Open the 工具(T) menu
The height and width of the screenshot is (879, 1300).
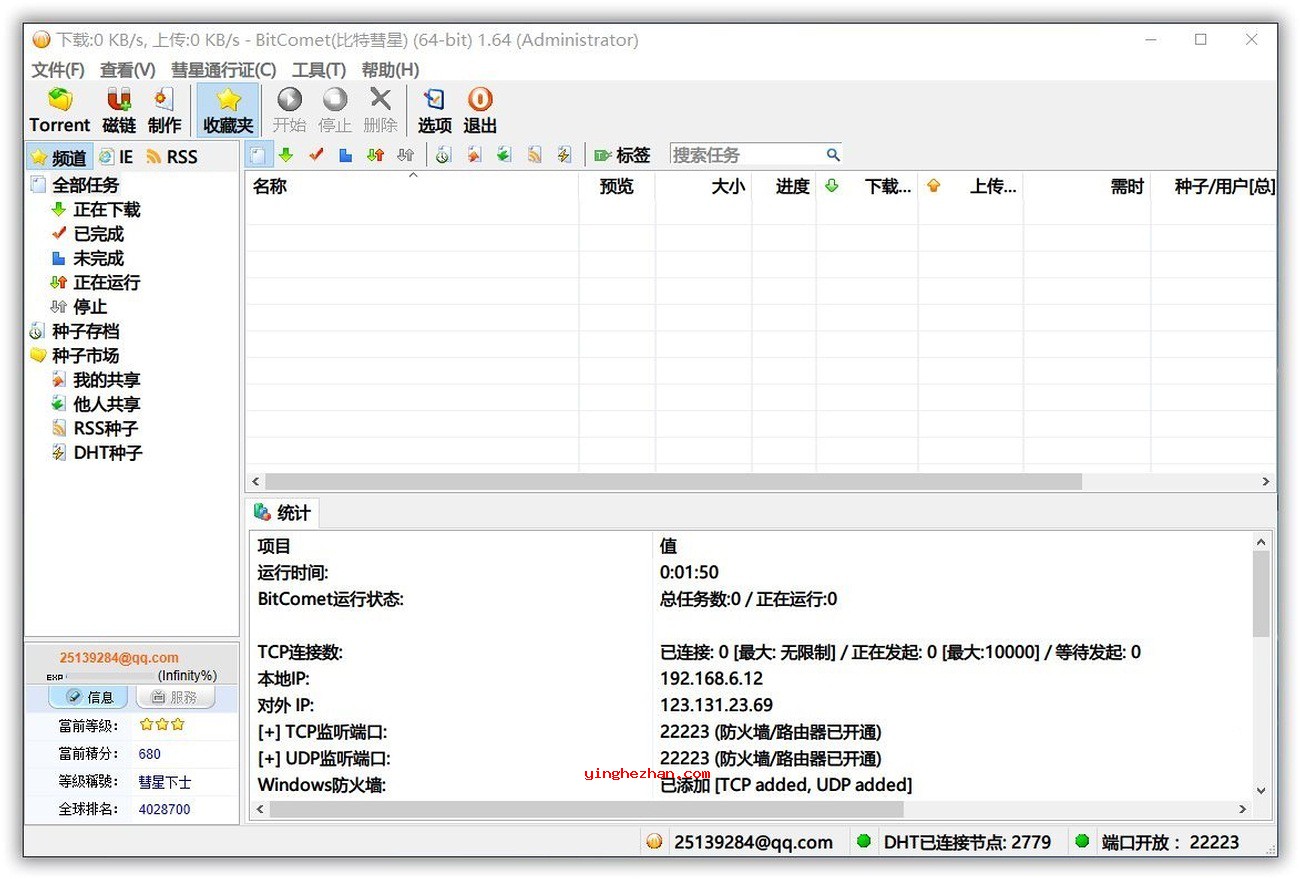tap(319, 70)
